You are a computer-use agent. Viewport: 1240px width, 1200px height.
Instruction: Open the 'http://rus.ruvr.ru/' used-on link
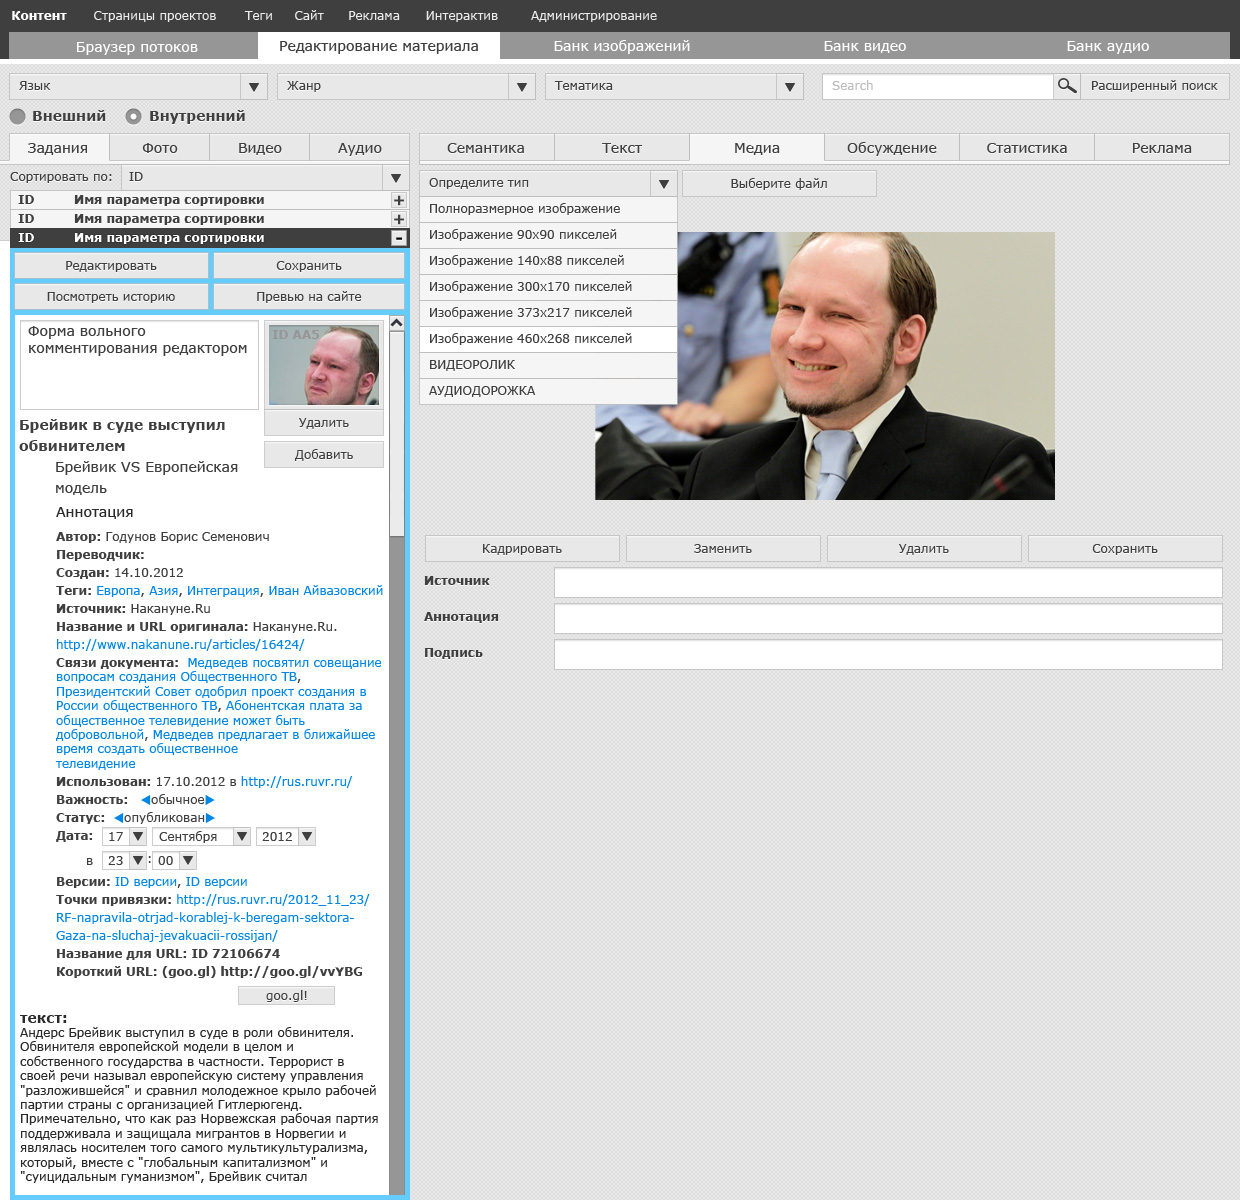click(296, 782)
